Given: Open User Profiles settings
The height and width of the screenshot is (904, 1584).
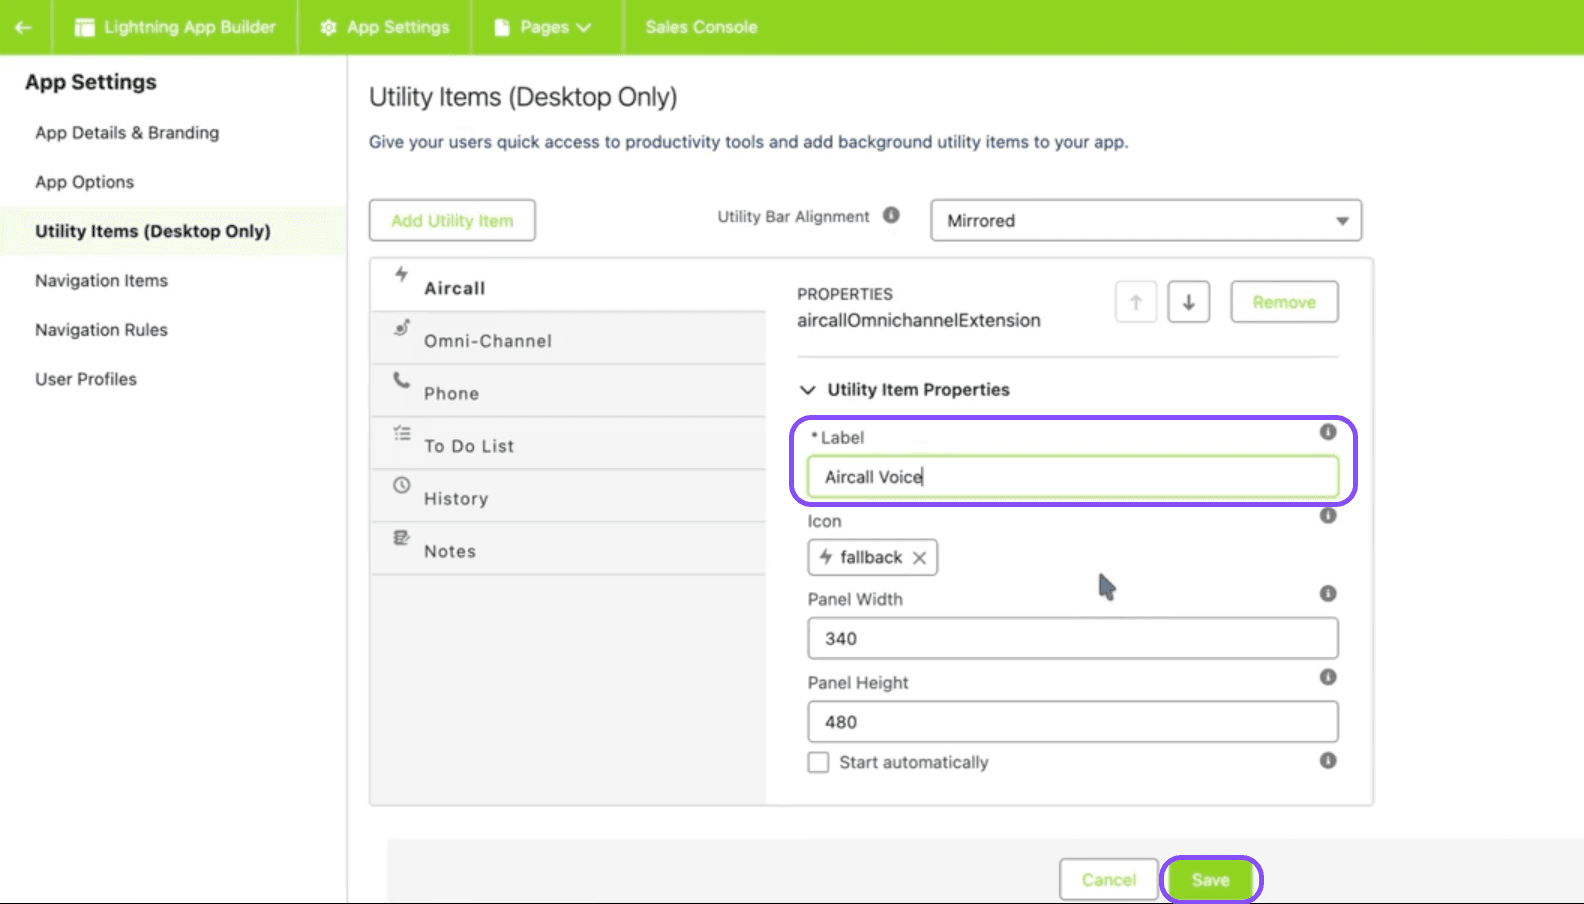Looking at the screenshot, I should [86, 379].
